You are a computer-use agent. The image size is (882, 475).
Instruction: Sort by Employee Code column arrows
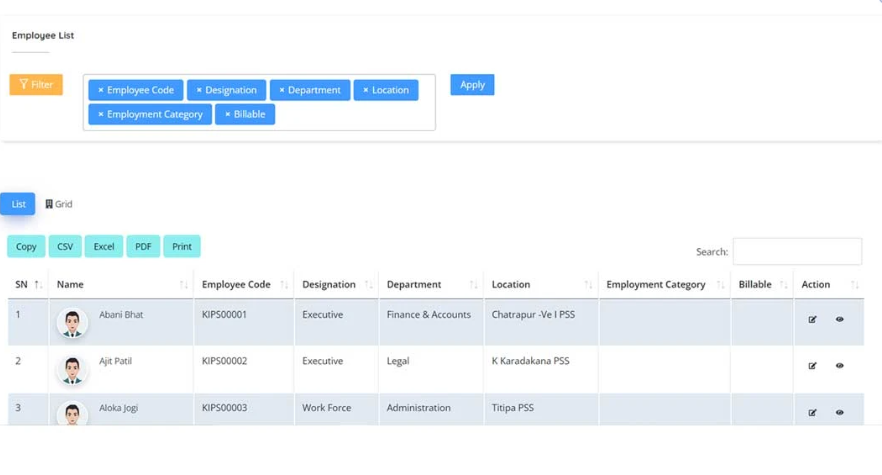tap(284, 285)
